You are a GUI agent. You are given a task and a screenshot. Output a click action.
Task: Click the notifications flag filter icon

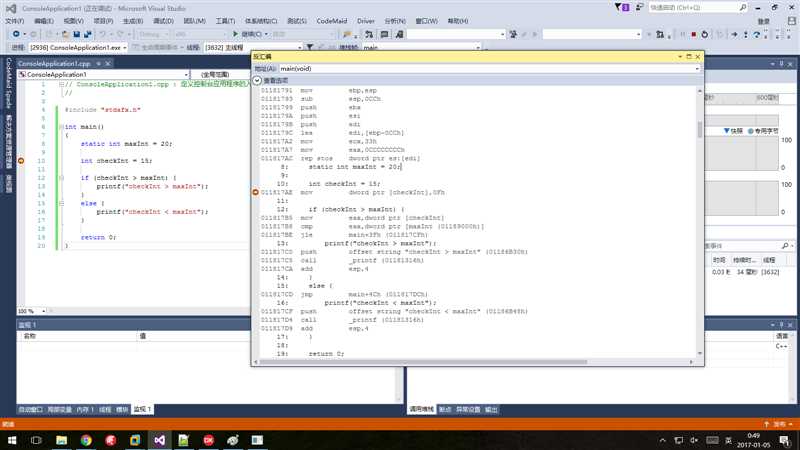pyautogui.click(x=621, y=7)
